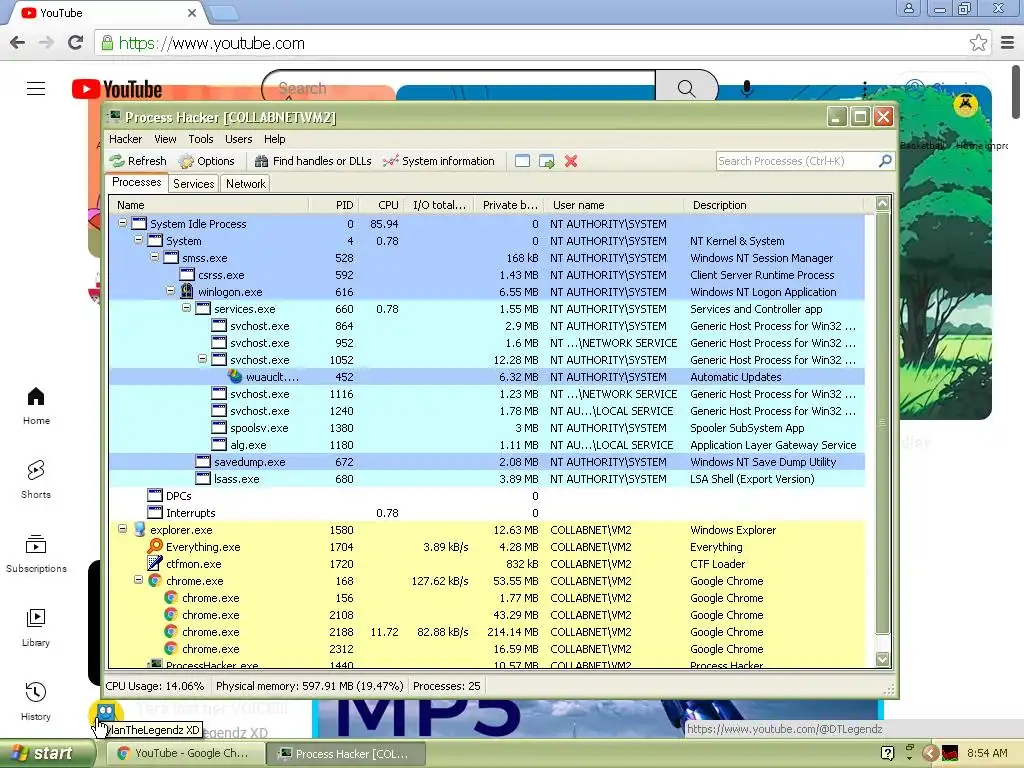Select the winlogon.exe process icon
This screenshot has width=1024, height=768.
pos(187,291)
